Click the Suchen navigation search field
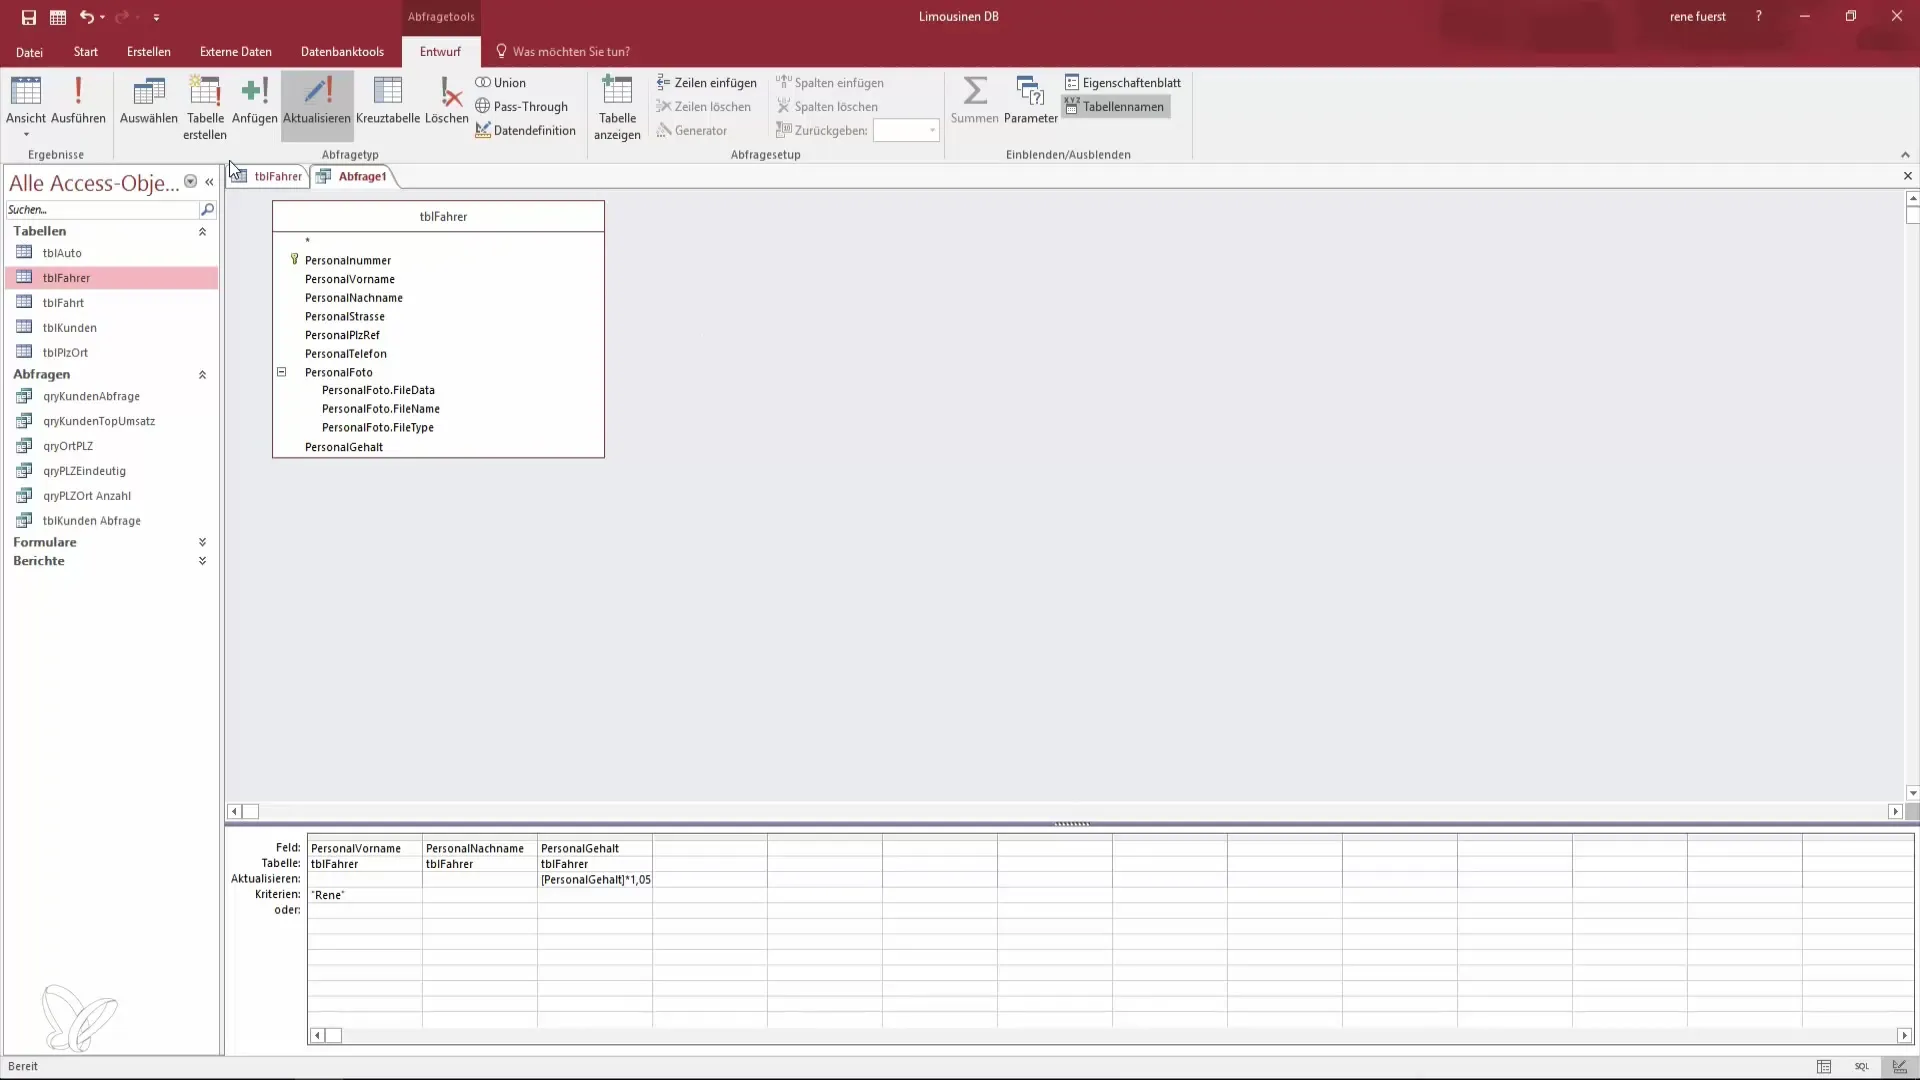This screenshot has width=1920, height=1080. click(100, 210)
